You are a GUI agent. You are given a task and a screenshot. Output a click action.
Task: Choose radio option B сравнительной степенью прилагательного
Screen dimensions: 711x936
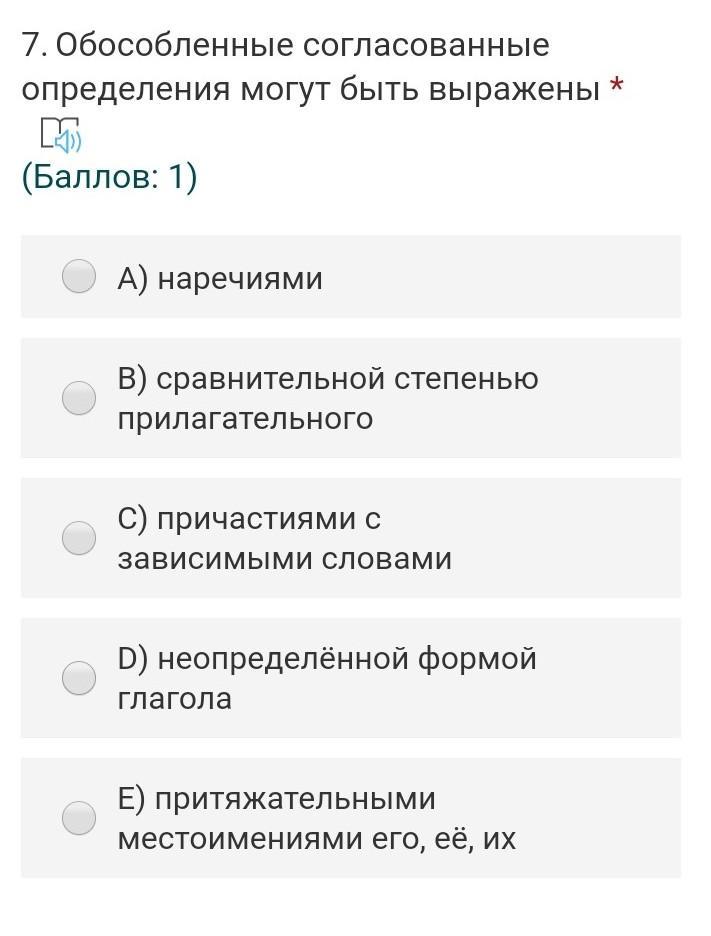click(x=79, y=398)
